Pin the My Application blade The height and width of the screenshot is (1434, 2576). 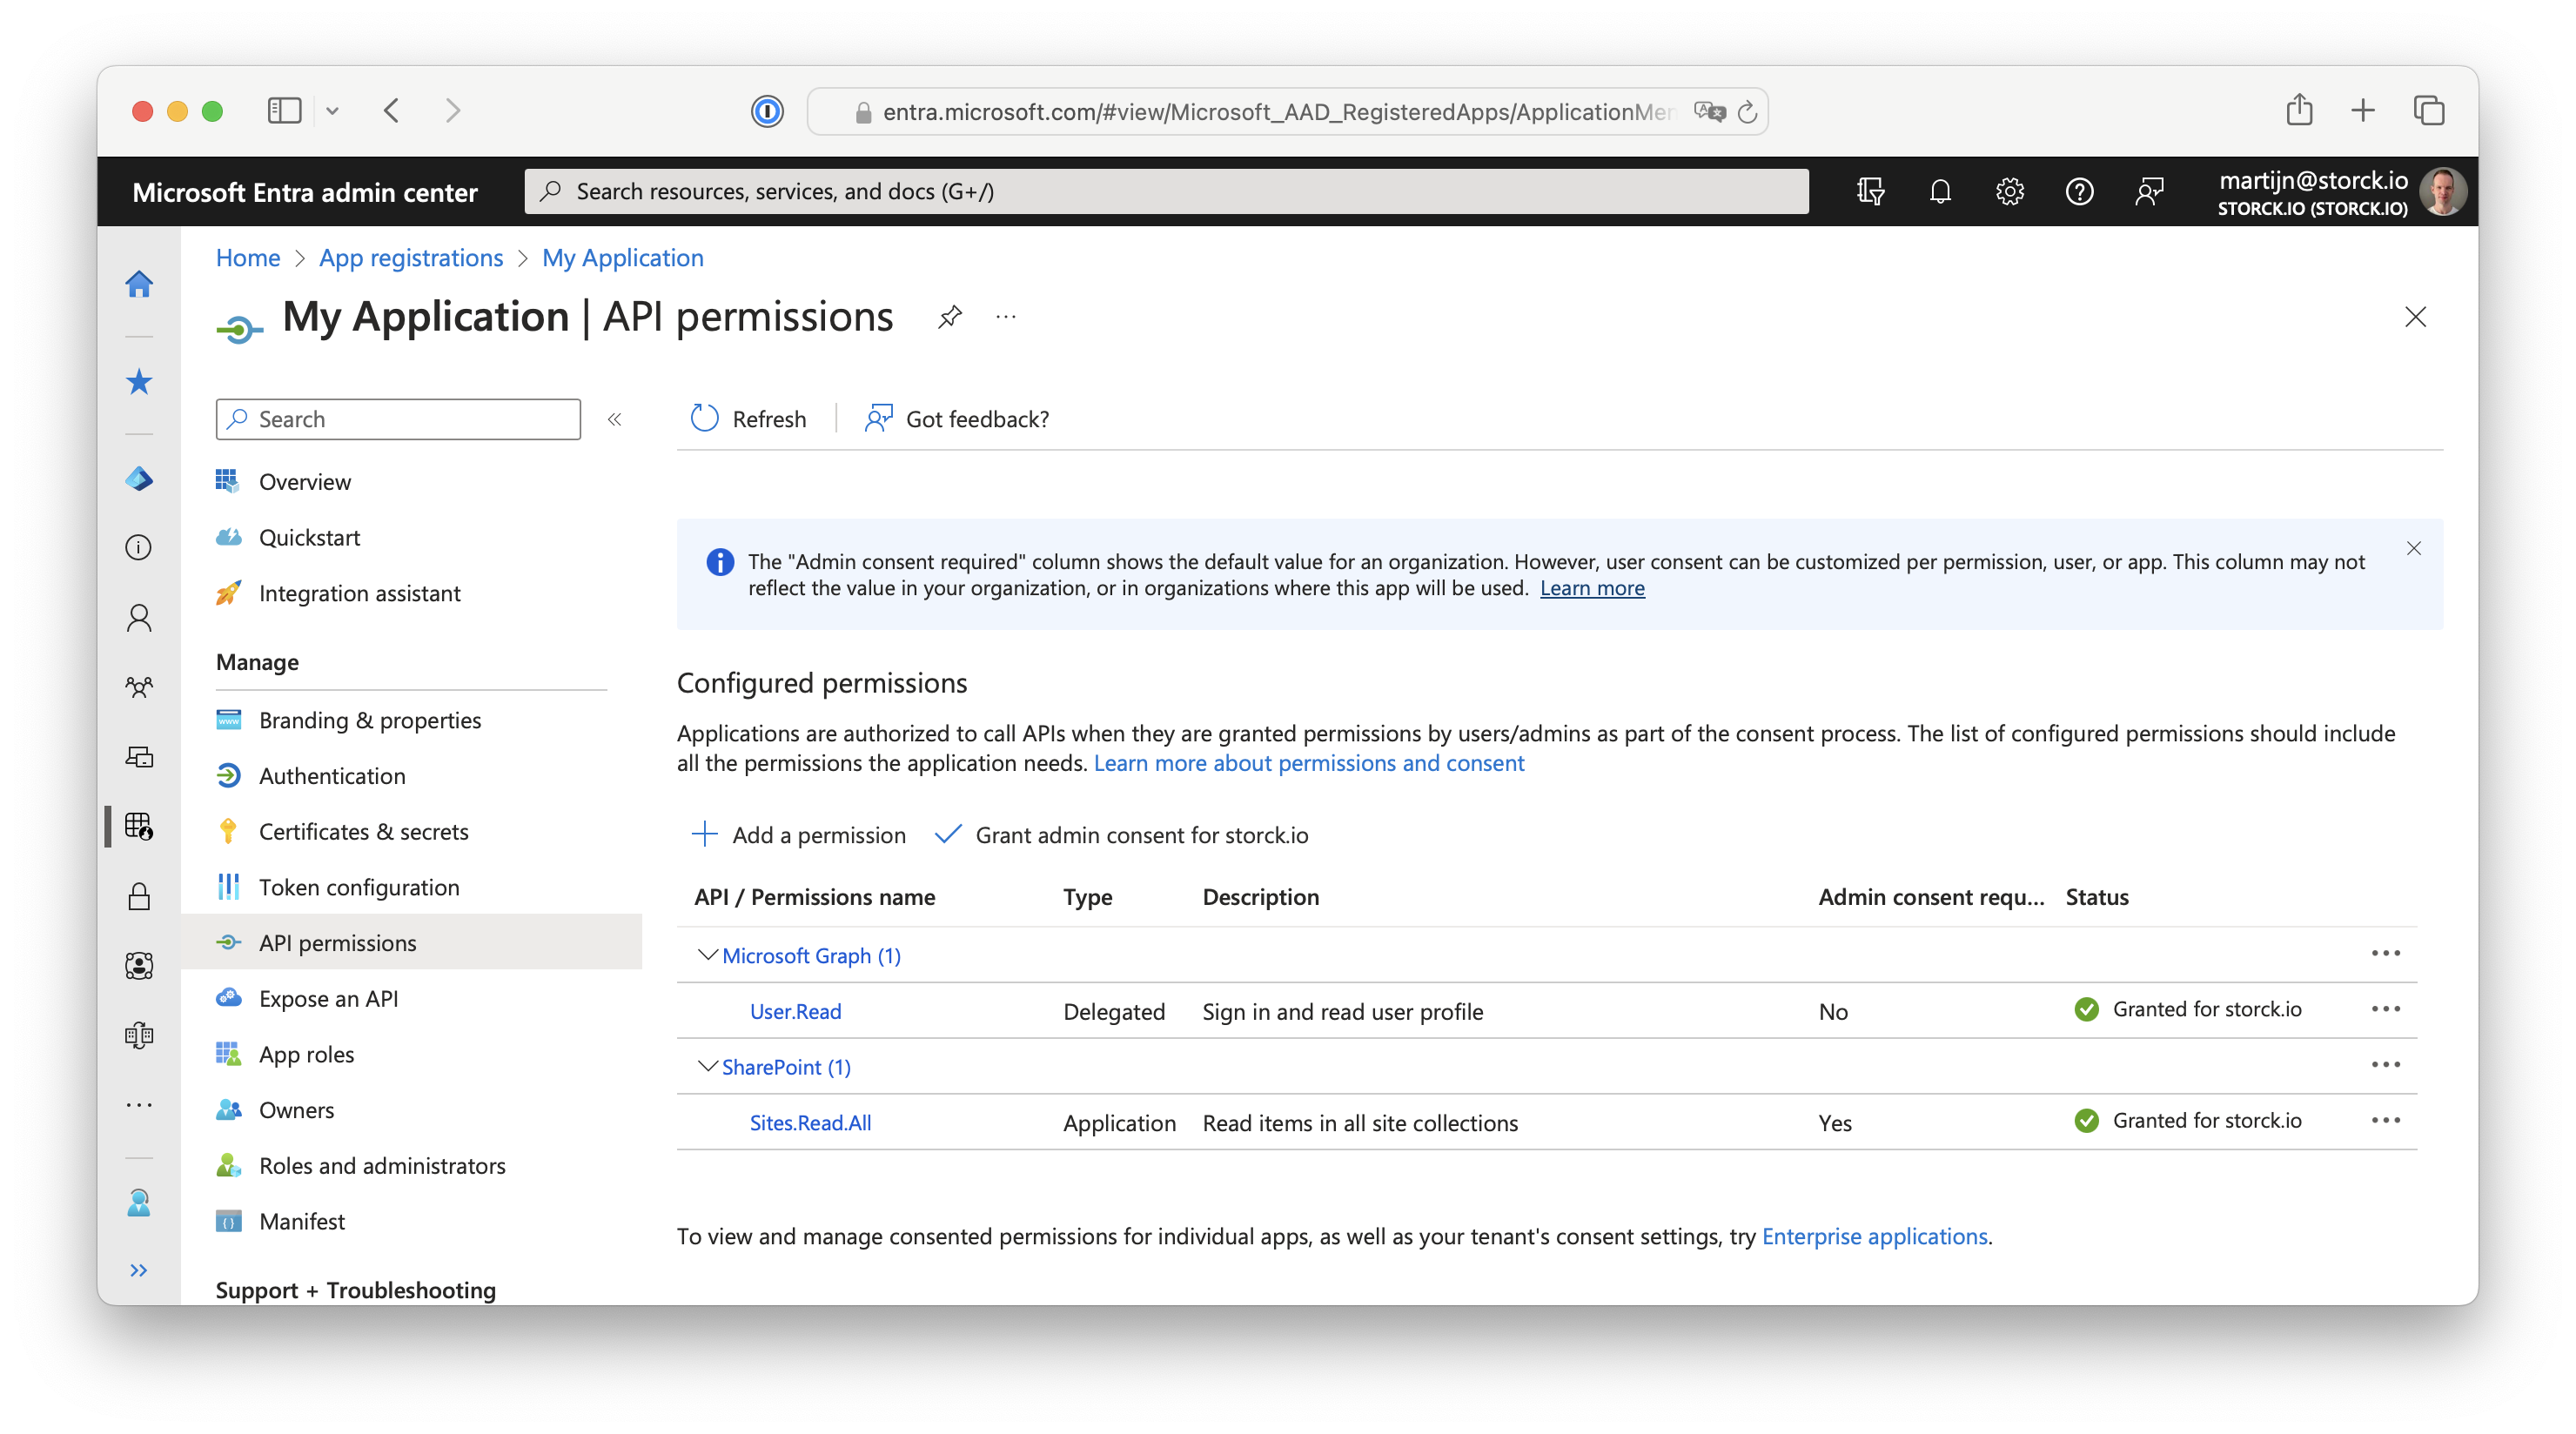pyautogui.click(x=950, y=317)
